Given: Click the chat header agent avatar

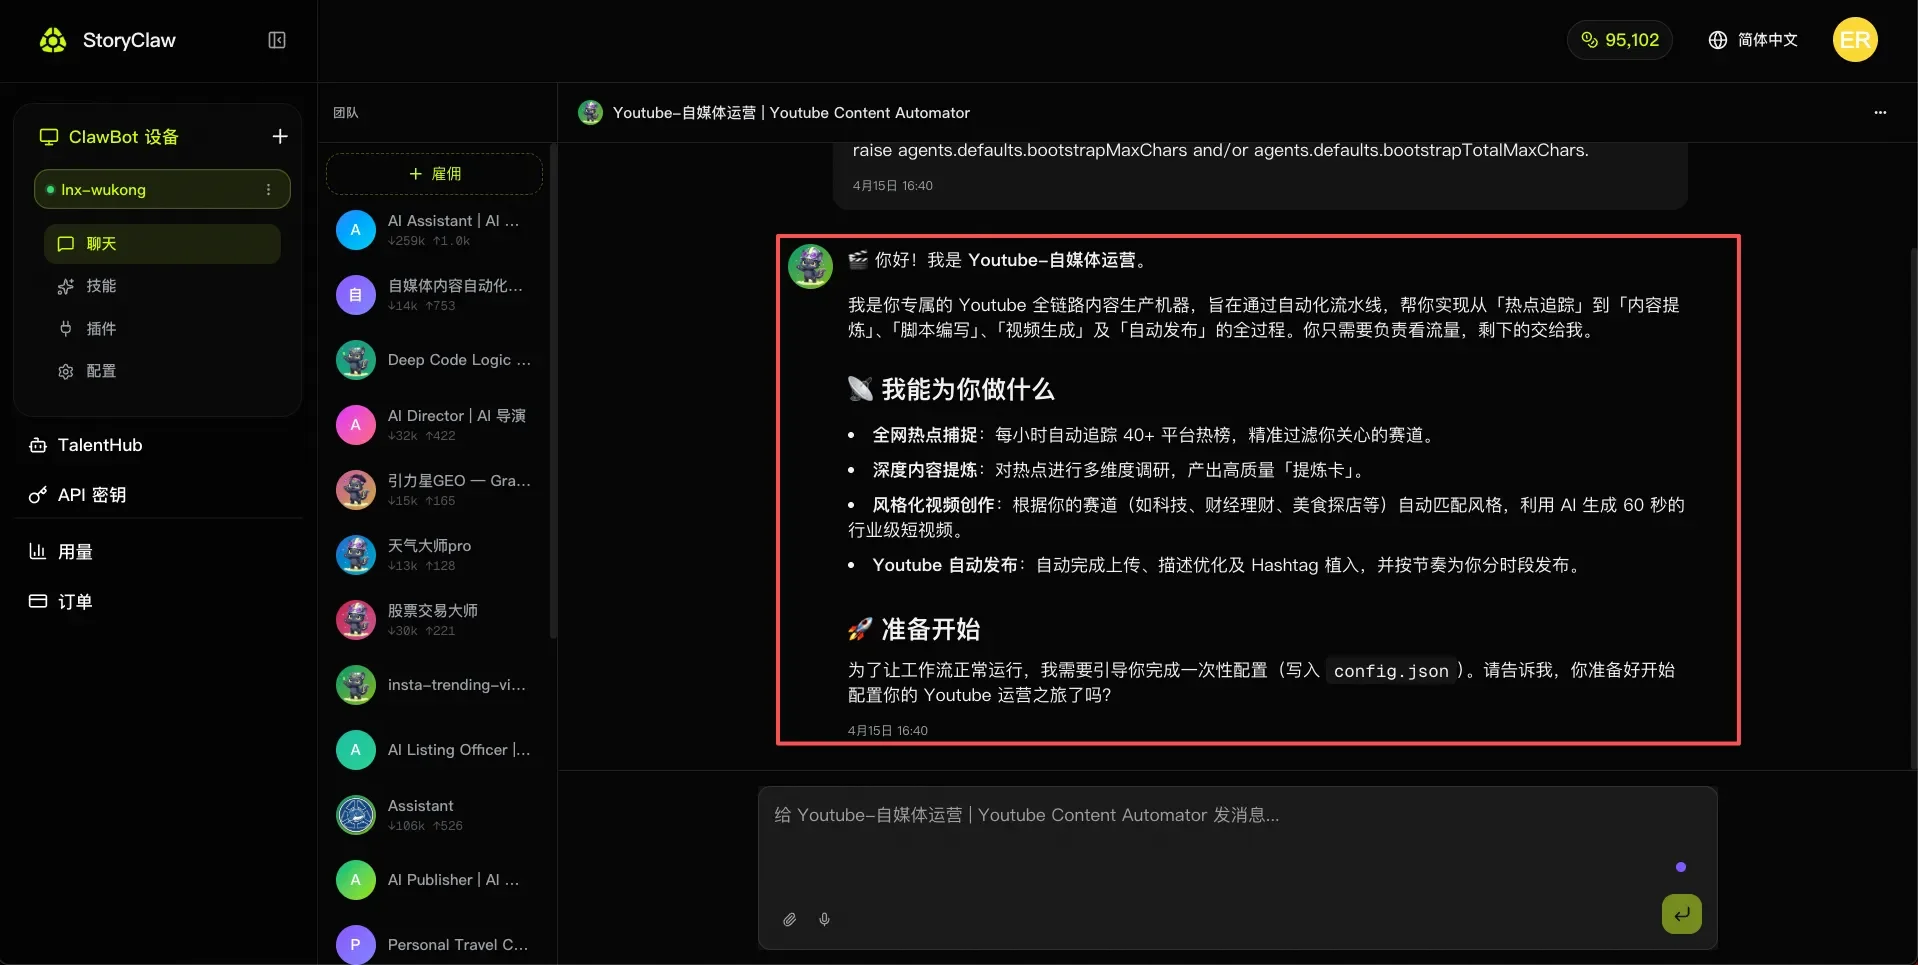Looking at the screenshot, I should click(x=590, y=112).
